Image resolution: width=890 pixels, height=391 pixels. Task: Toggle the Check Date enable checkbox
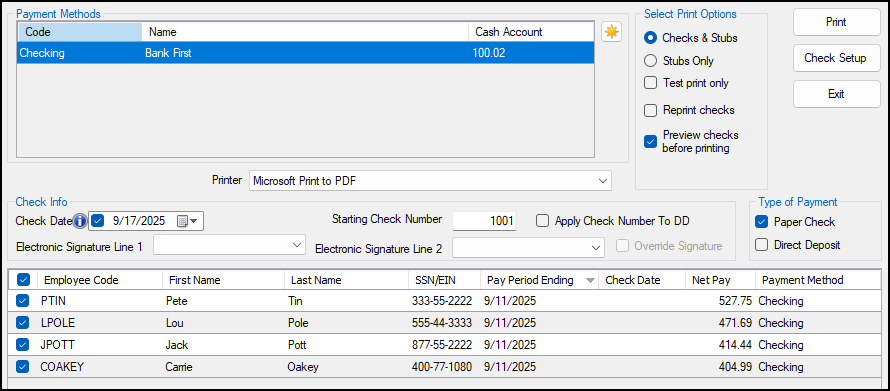click(98, 221)
